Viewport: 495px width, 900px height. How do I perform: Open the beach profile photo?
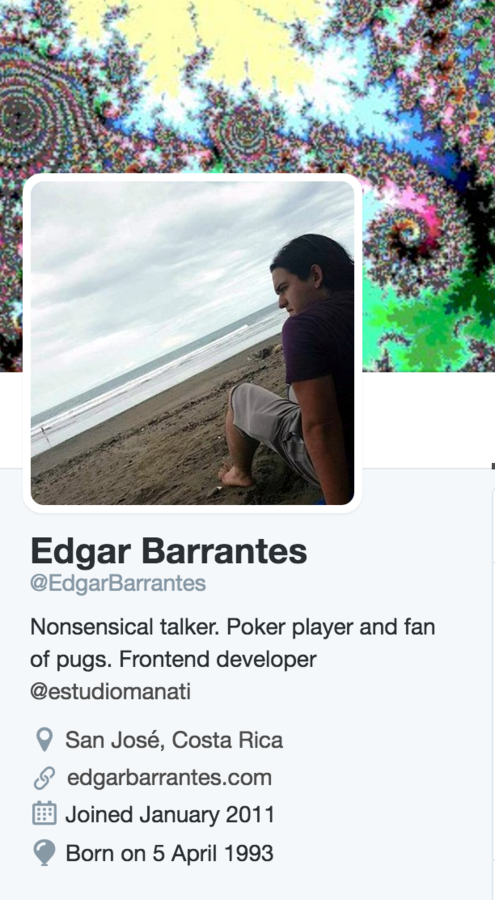tap(192, 343)
